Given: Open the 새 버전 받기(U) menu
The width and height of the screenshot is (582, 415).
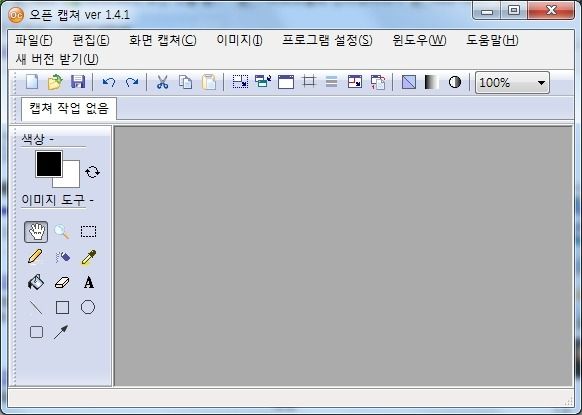Looking at the screenshot, I should tap(57, 59).
